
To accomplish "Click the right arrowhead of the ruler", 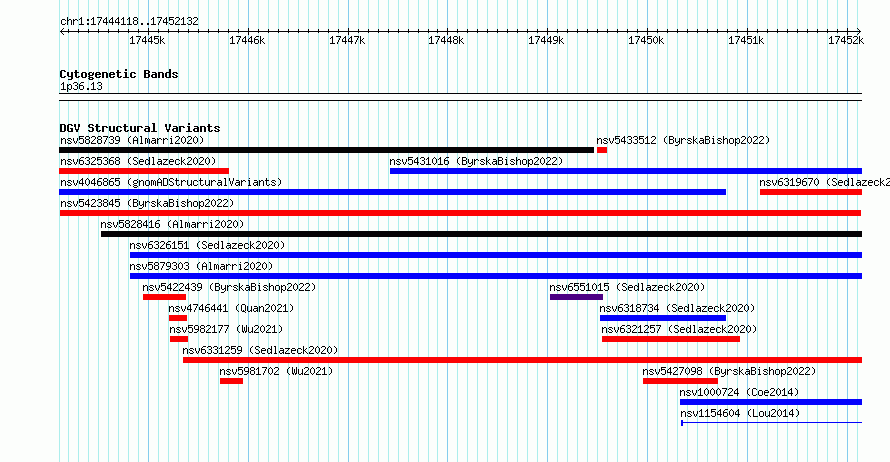I will [x=859, y=31].
